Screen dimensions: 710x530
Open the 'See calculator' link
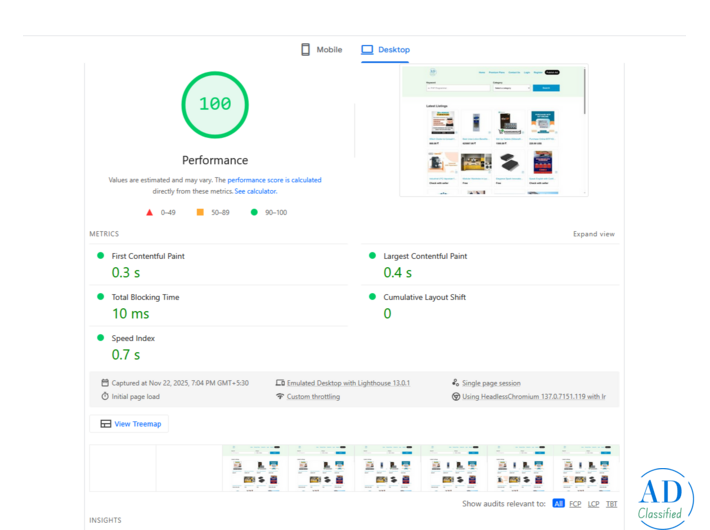point(255,191)
